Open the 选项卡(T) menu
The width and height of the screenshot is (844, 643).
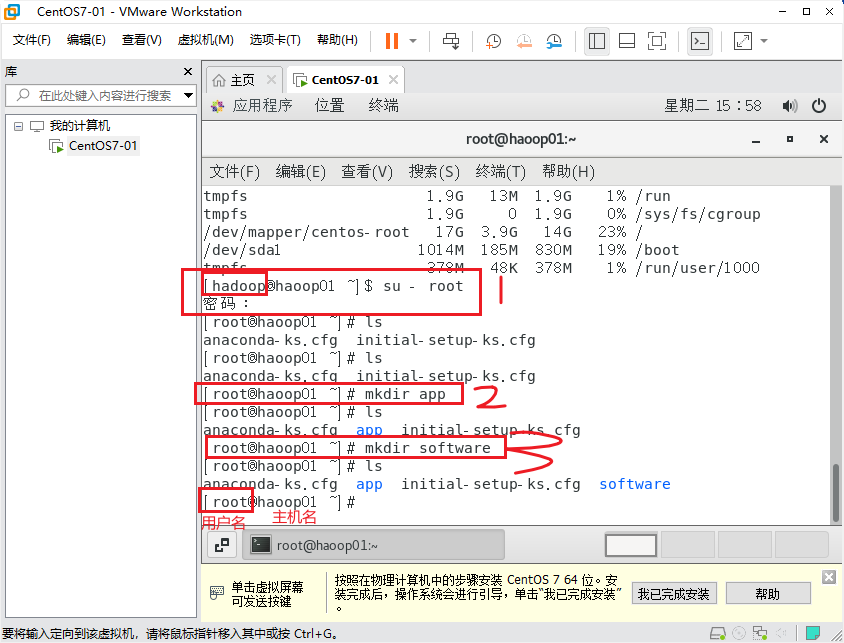pos(275,40)
